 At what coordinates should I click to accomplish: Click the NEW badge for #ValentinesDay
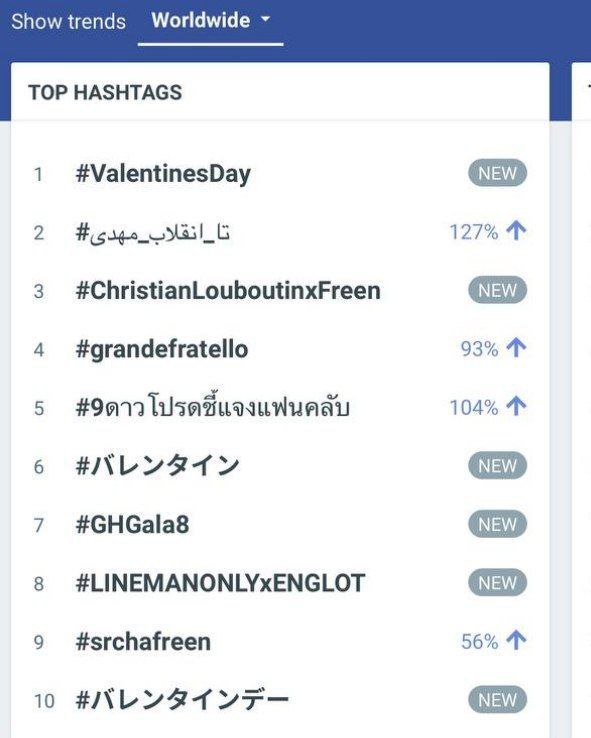(x=497, y=173)
